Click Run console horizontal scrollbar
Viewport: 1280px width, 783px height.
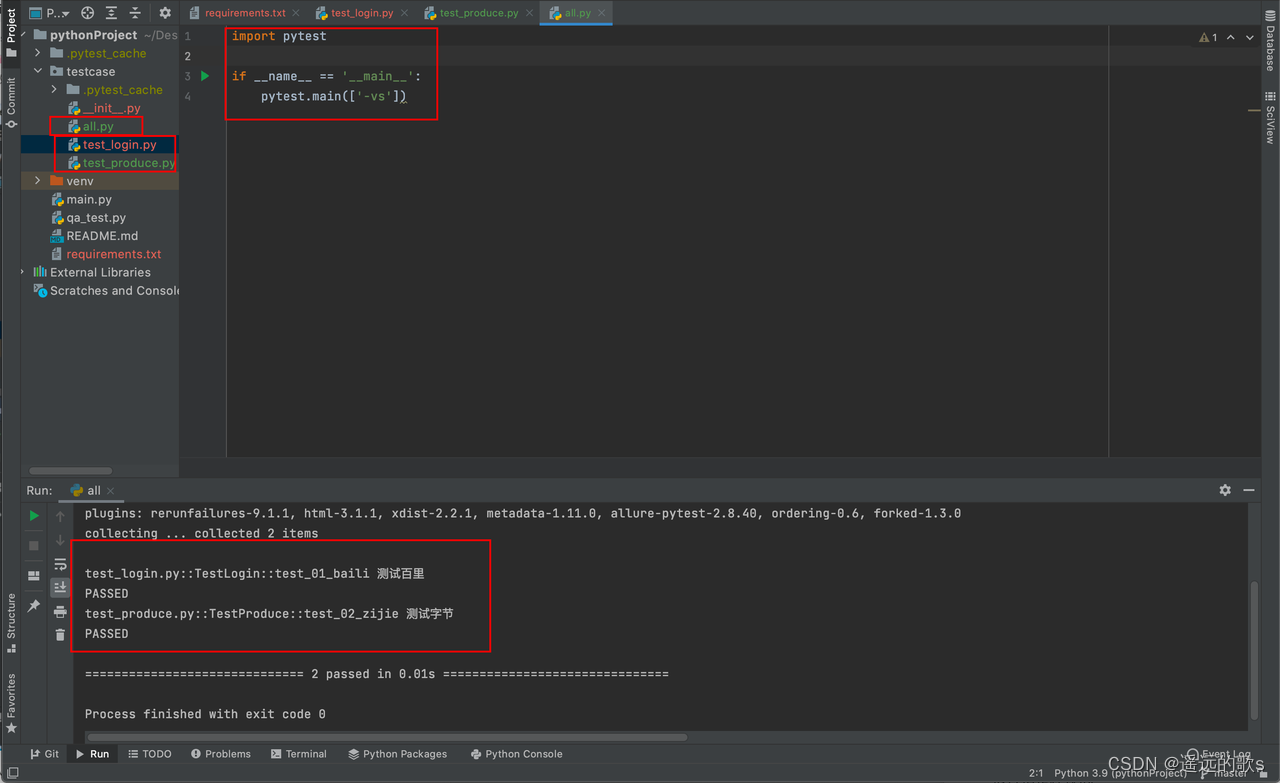(387, 737)
